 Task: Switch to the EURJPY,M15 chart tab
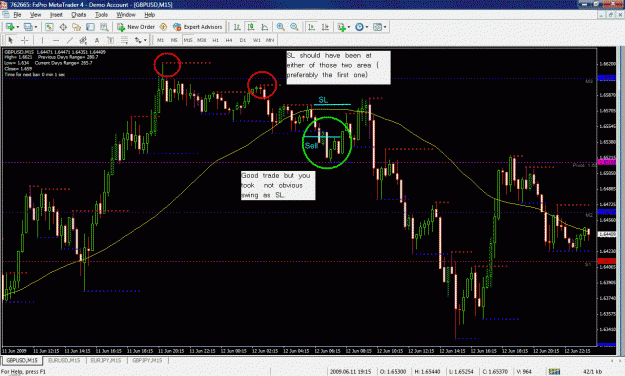click(106, 360)
